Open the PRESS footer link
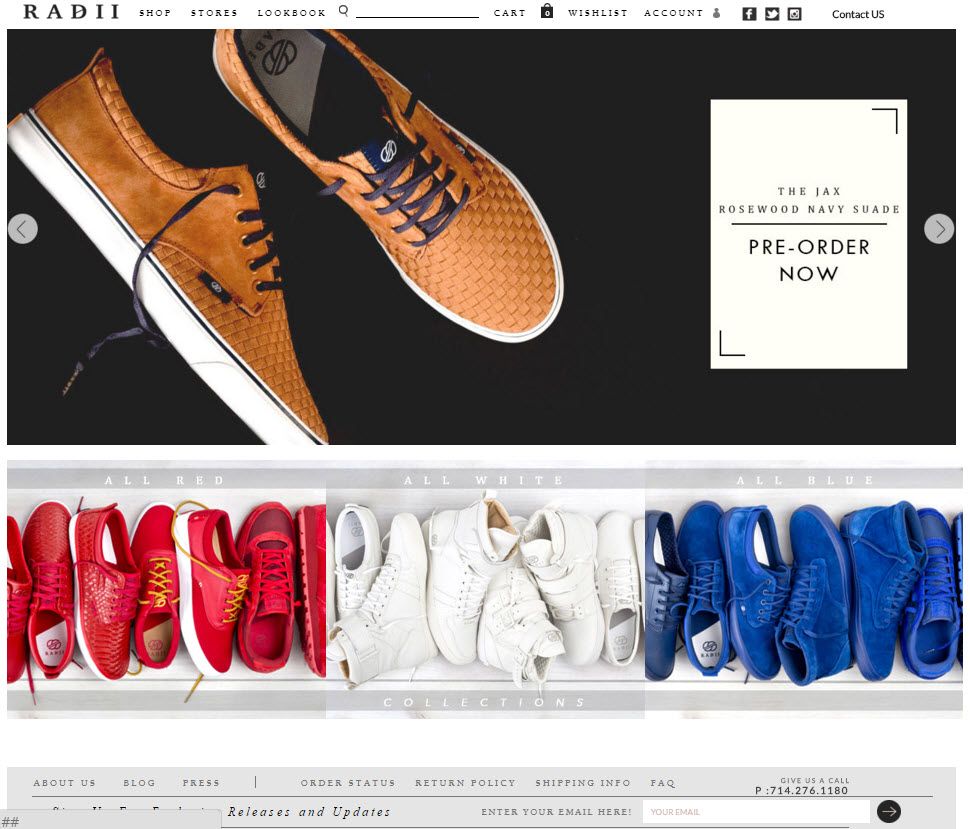The image size is (970, 829). [201, 783]
